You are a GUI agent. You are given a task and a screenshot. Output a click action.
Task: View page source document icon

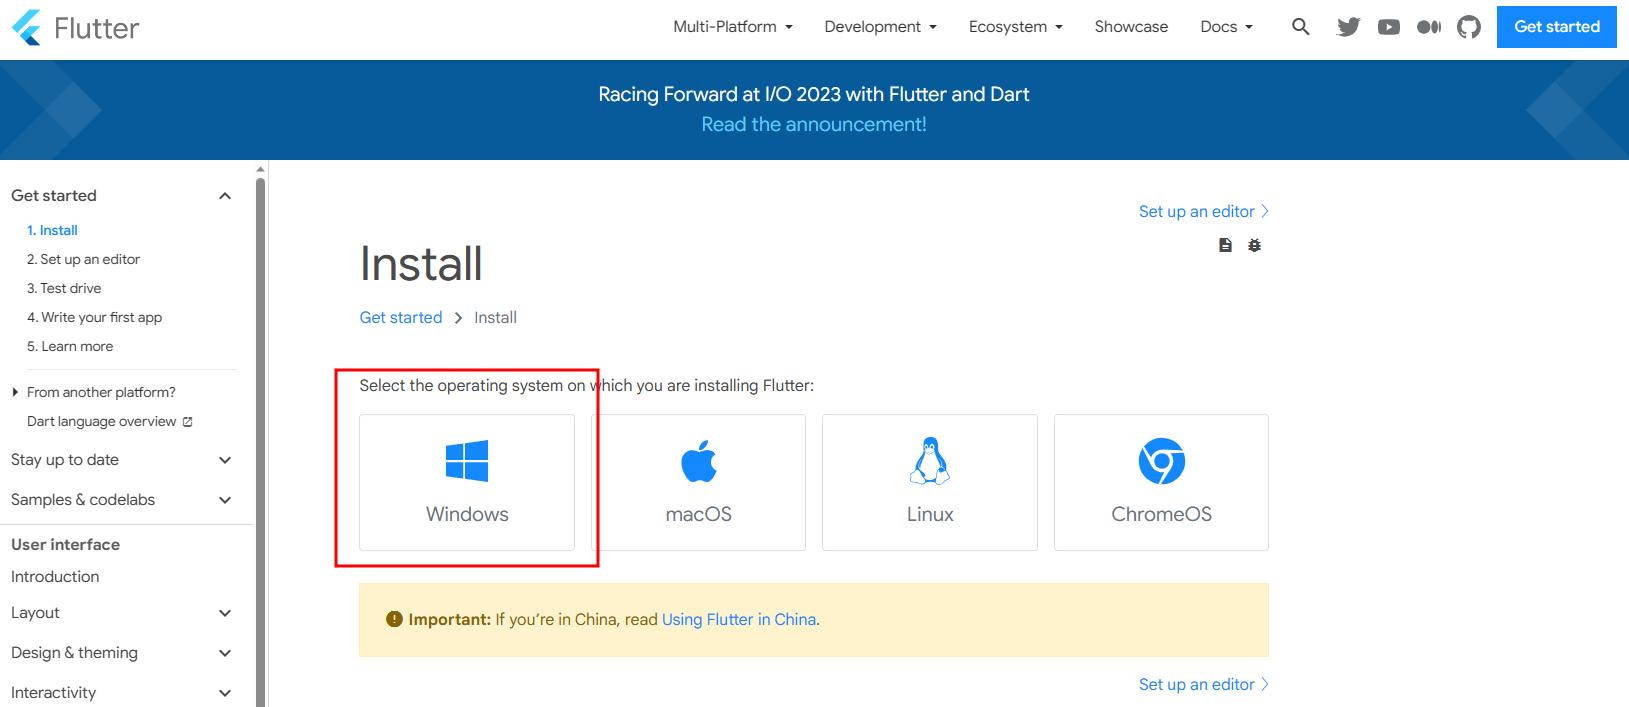tap(1225, 245)
